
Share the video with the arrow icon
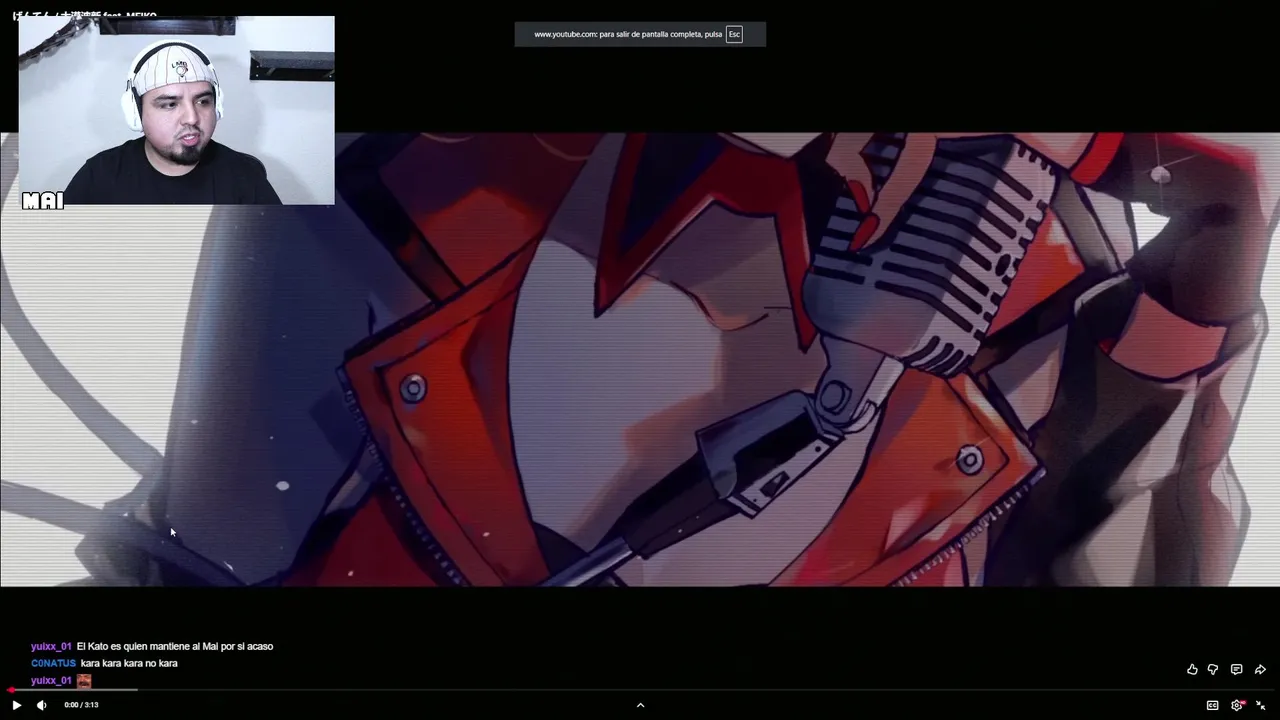[1260, 669]
